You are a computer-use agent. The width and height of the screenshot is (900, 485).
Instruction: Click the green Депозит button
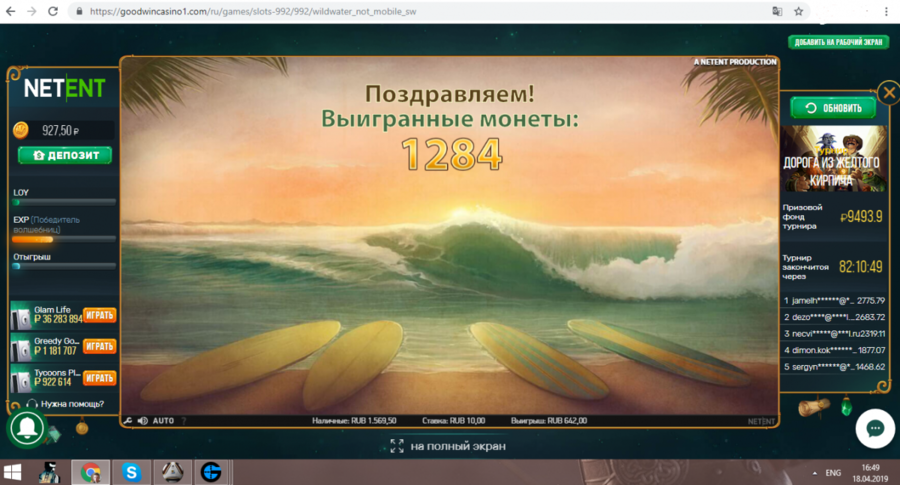point(65,156)
